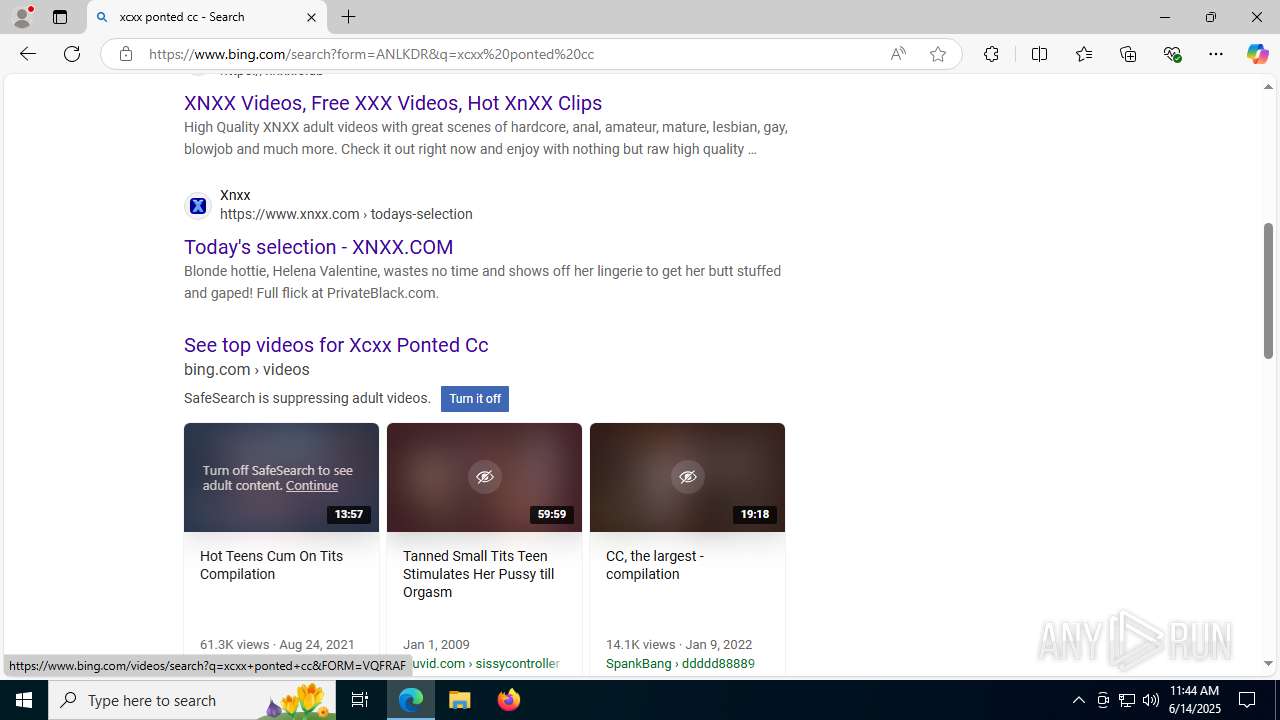Open 'CC, the largest - compilation' video title
The image size is (1280, 720).
click(x=655, y=565)
